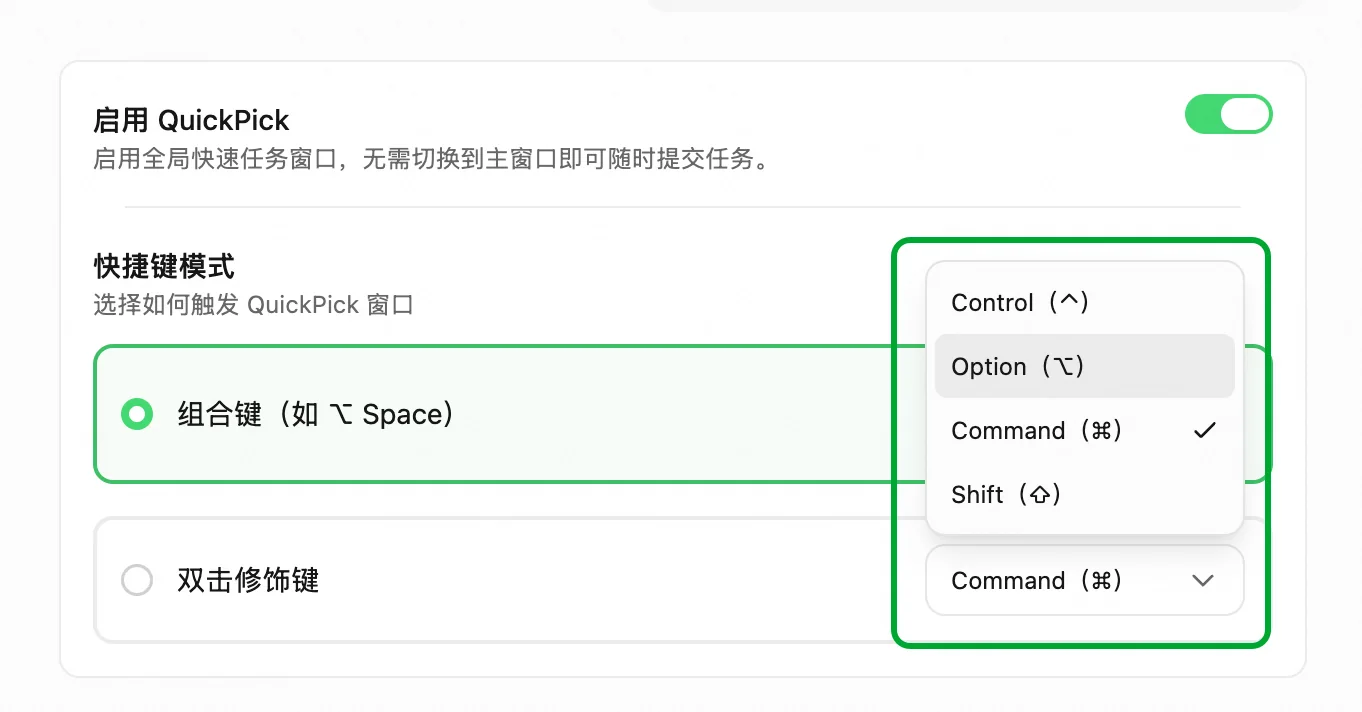The image size is (1362, 712).
Task: Open the Command dropdown beside 双击修饰键
Action: pyautogui.click(x=1085, y=580)
